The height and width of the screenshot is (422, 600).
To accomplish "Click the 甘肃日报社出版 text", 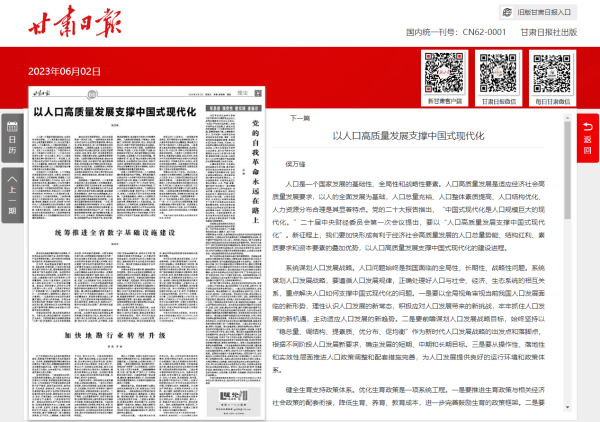I will [549, 32].
